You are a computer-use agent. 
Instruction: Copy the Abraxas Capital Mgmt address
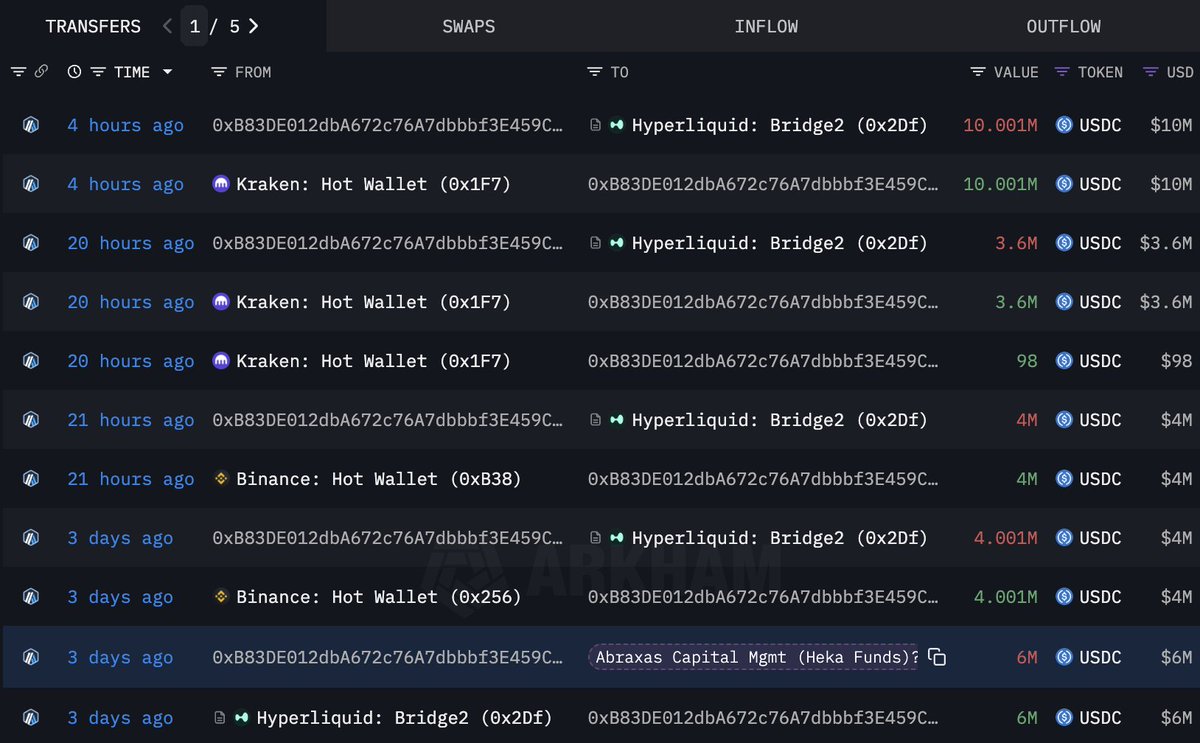(x=937, y=657)
